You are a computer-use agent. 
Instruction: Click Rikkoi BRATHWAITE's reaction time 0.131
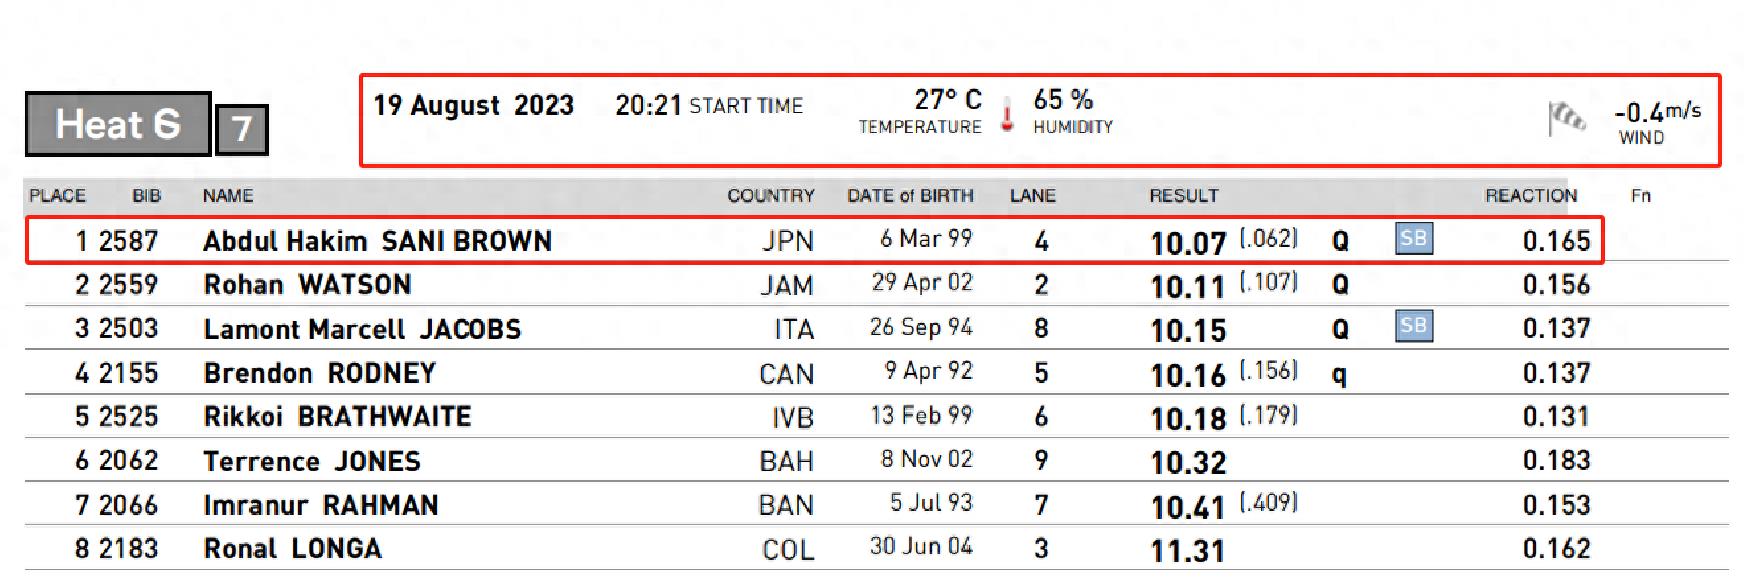[x=1556, y=417]
